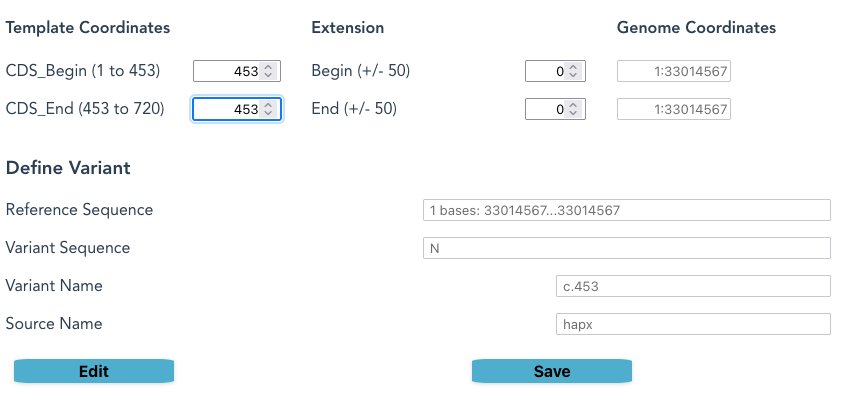This screenshot has width=842, height=400.
Task: Select the End extension number box
Action: click(545, 109)
